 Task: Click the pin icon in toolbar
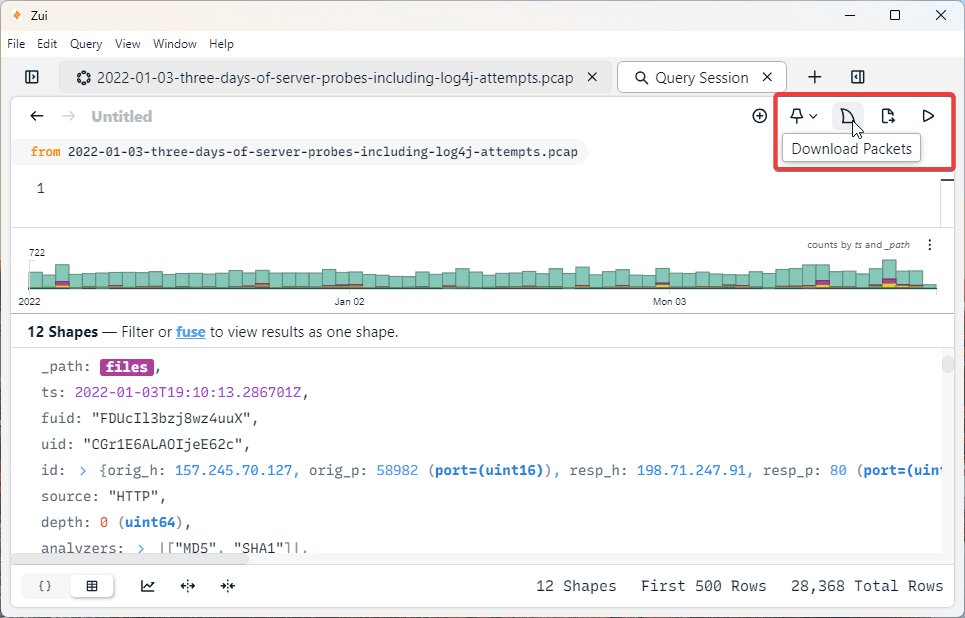click(x=796, y=116)
